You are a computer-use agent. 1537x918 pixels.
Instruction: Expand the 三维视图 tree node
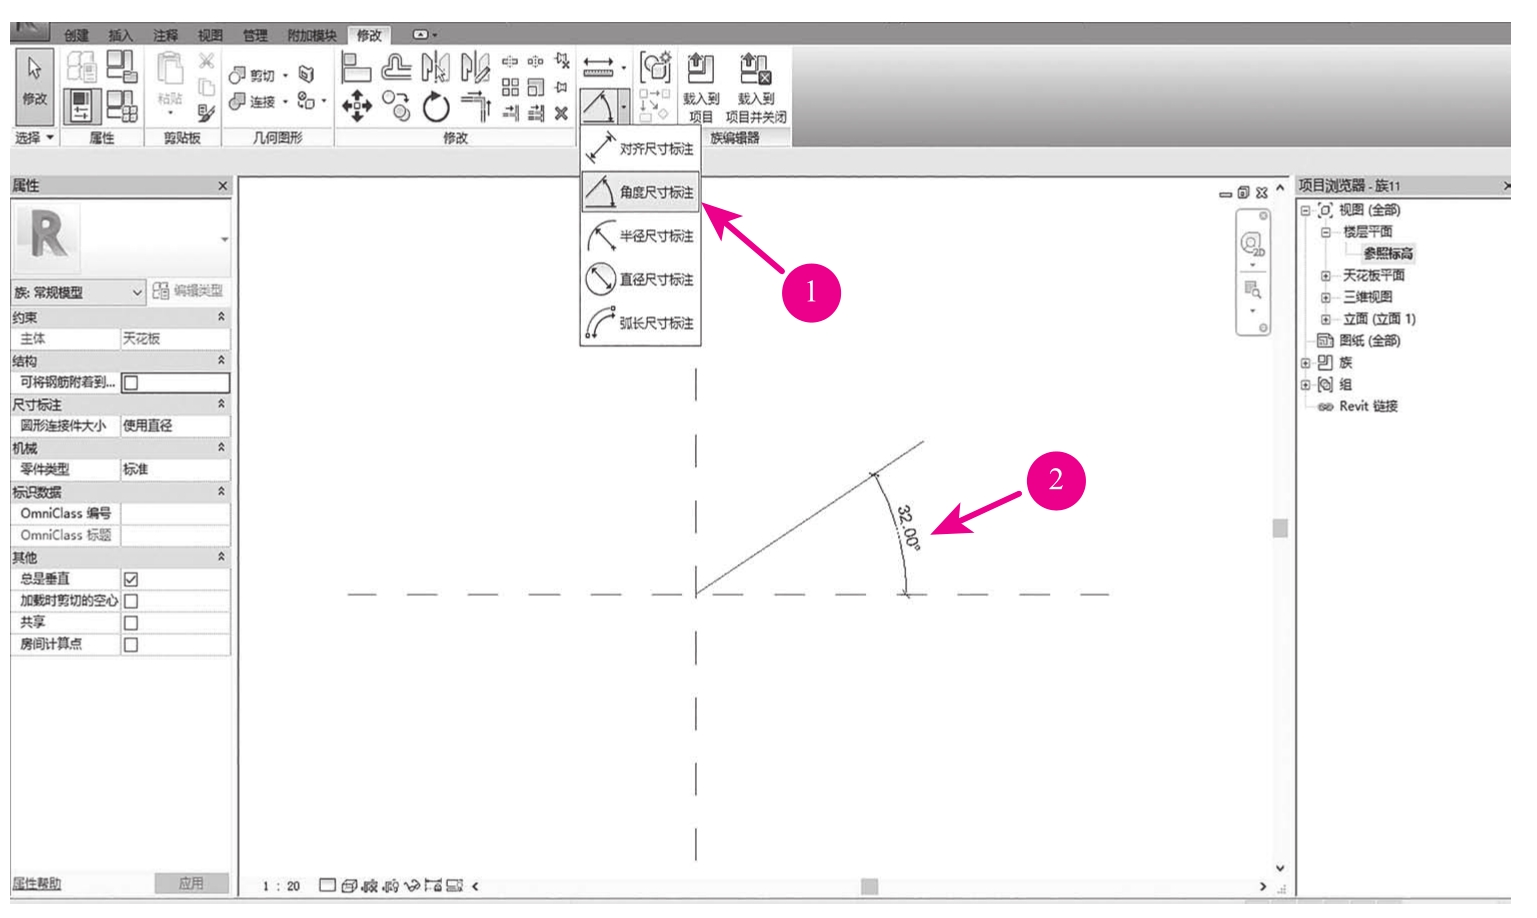[1325, 297]
